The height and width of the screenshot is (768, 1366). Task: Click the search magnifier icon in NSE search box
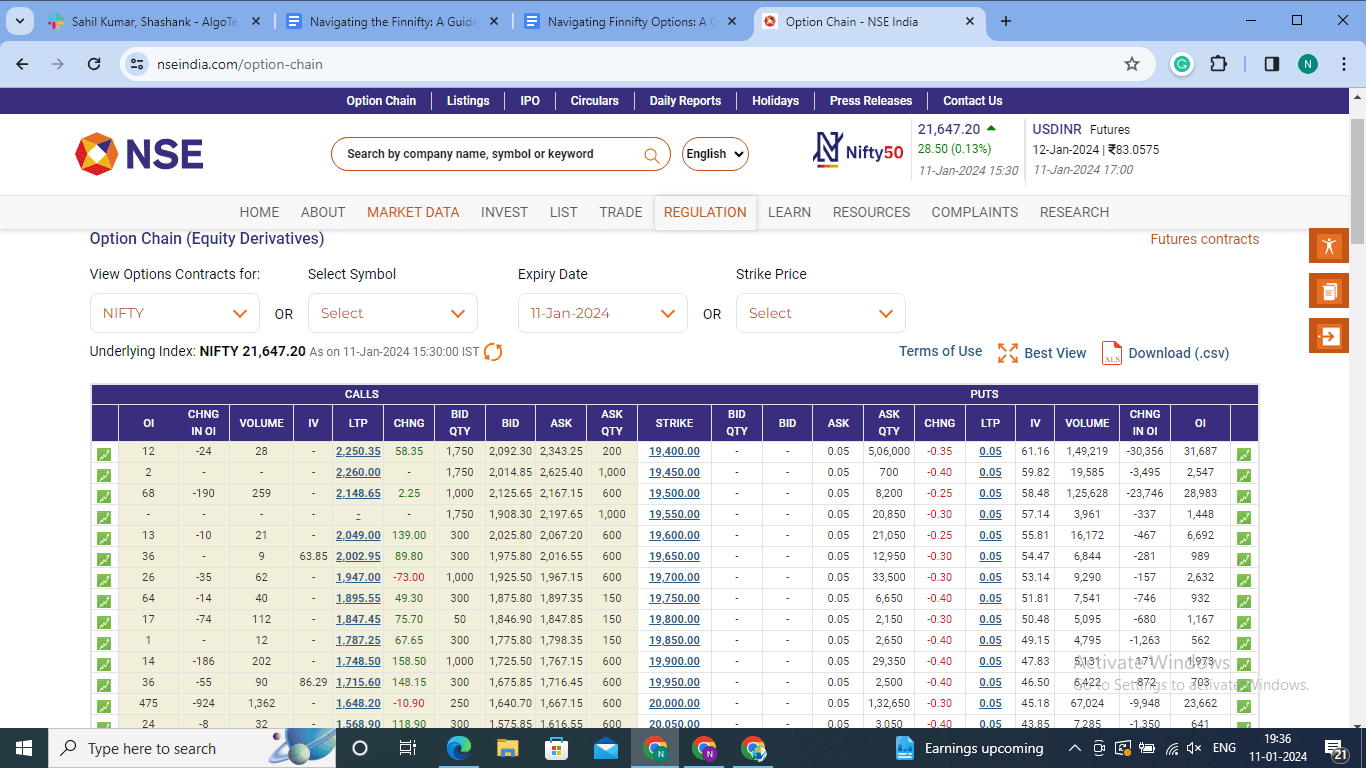coord(651,155)
